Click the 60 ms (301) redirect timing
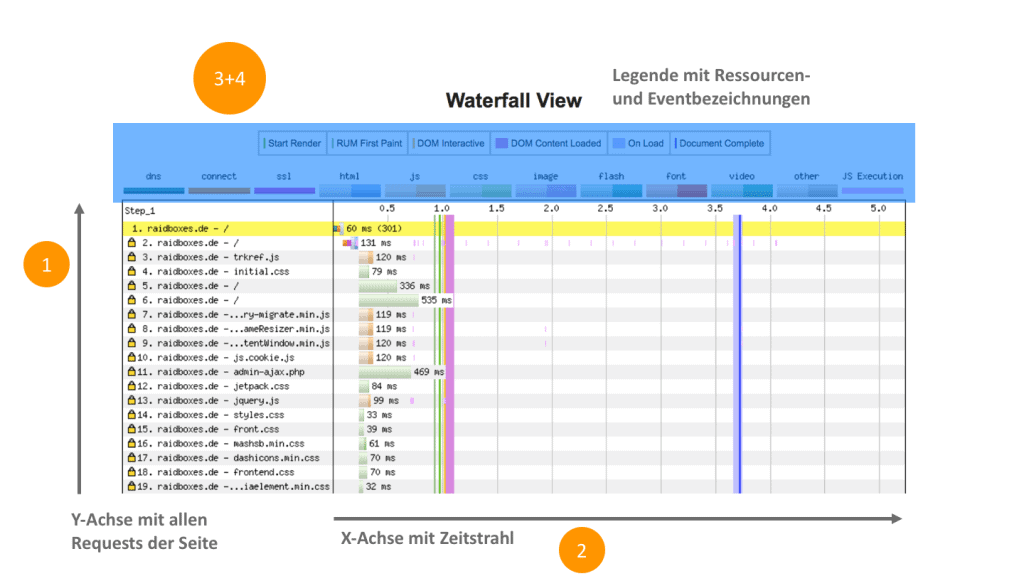Image resolution: width=1024 pixels, height=576 pixels. pos(374,229)
